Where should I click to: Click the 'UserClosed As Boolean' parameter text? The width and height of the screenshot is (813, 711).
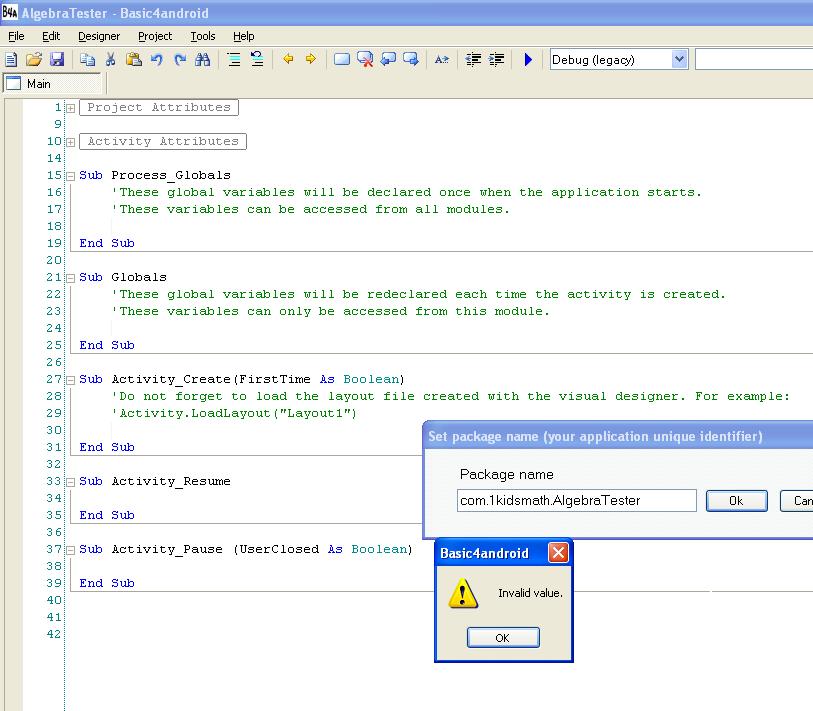(323, 549)
